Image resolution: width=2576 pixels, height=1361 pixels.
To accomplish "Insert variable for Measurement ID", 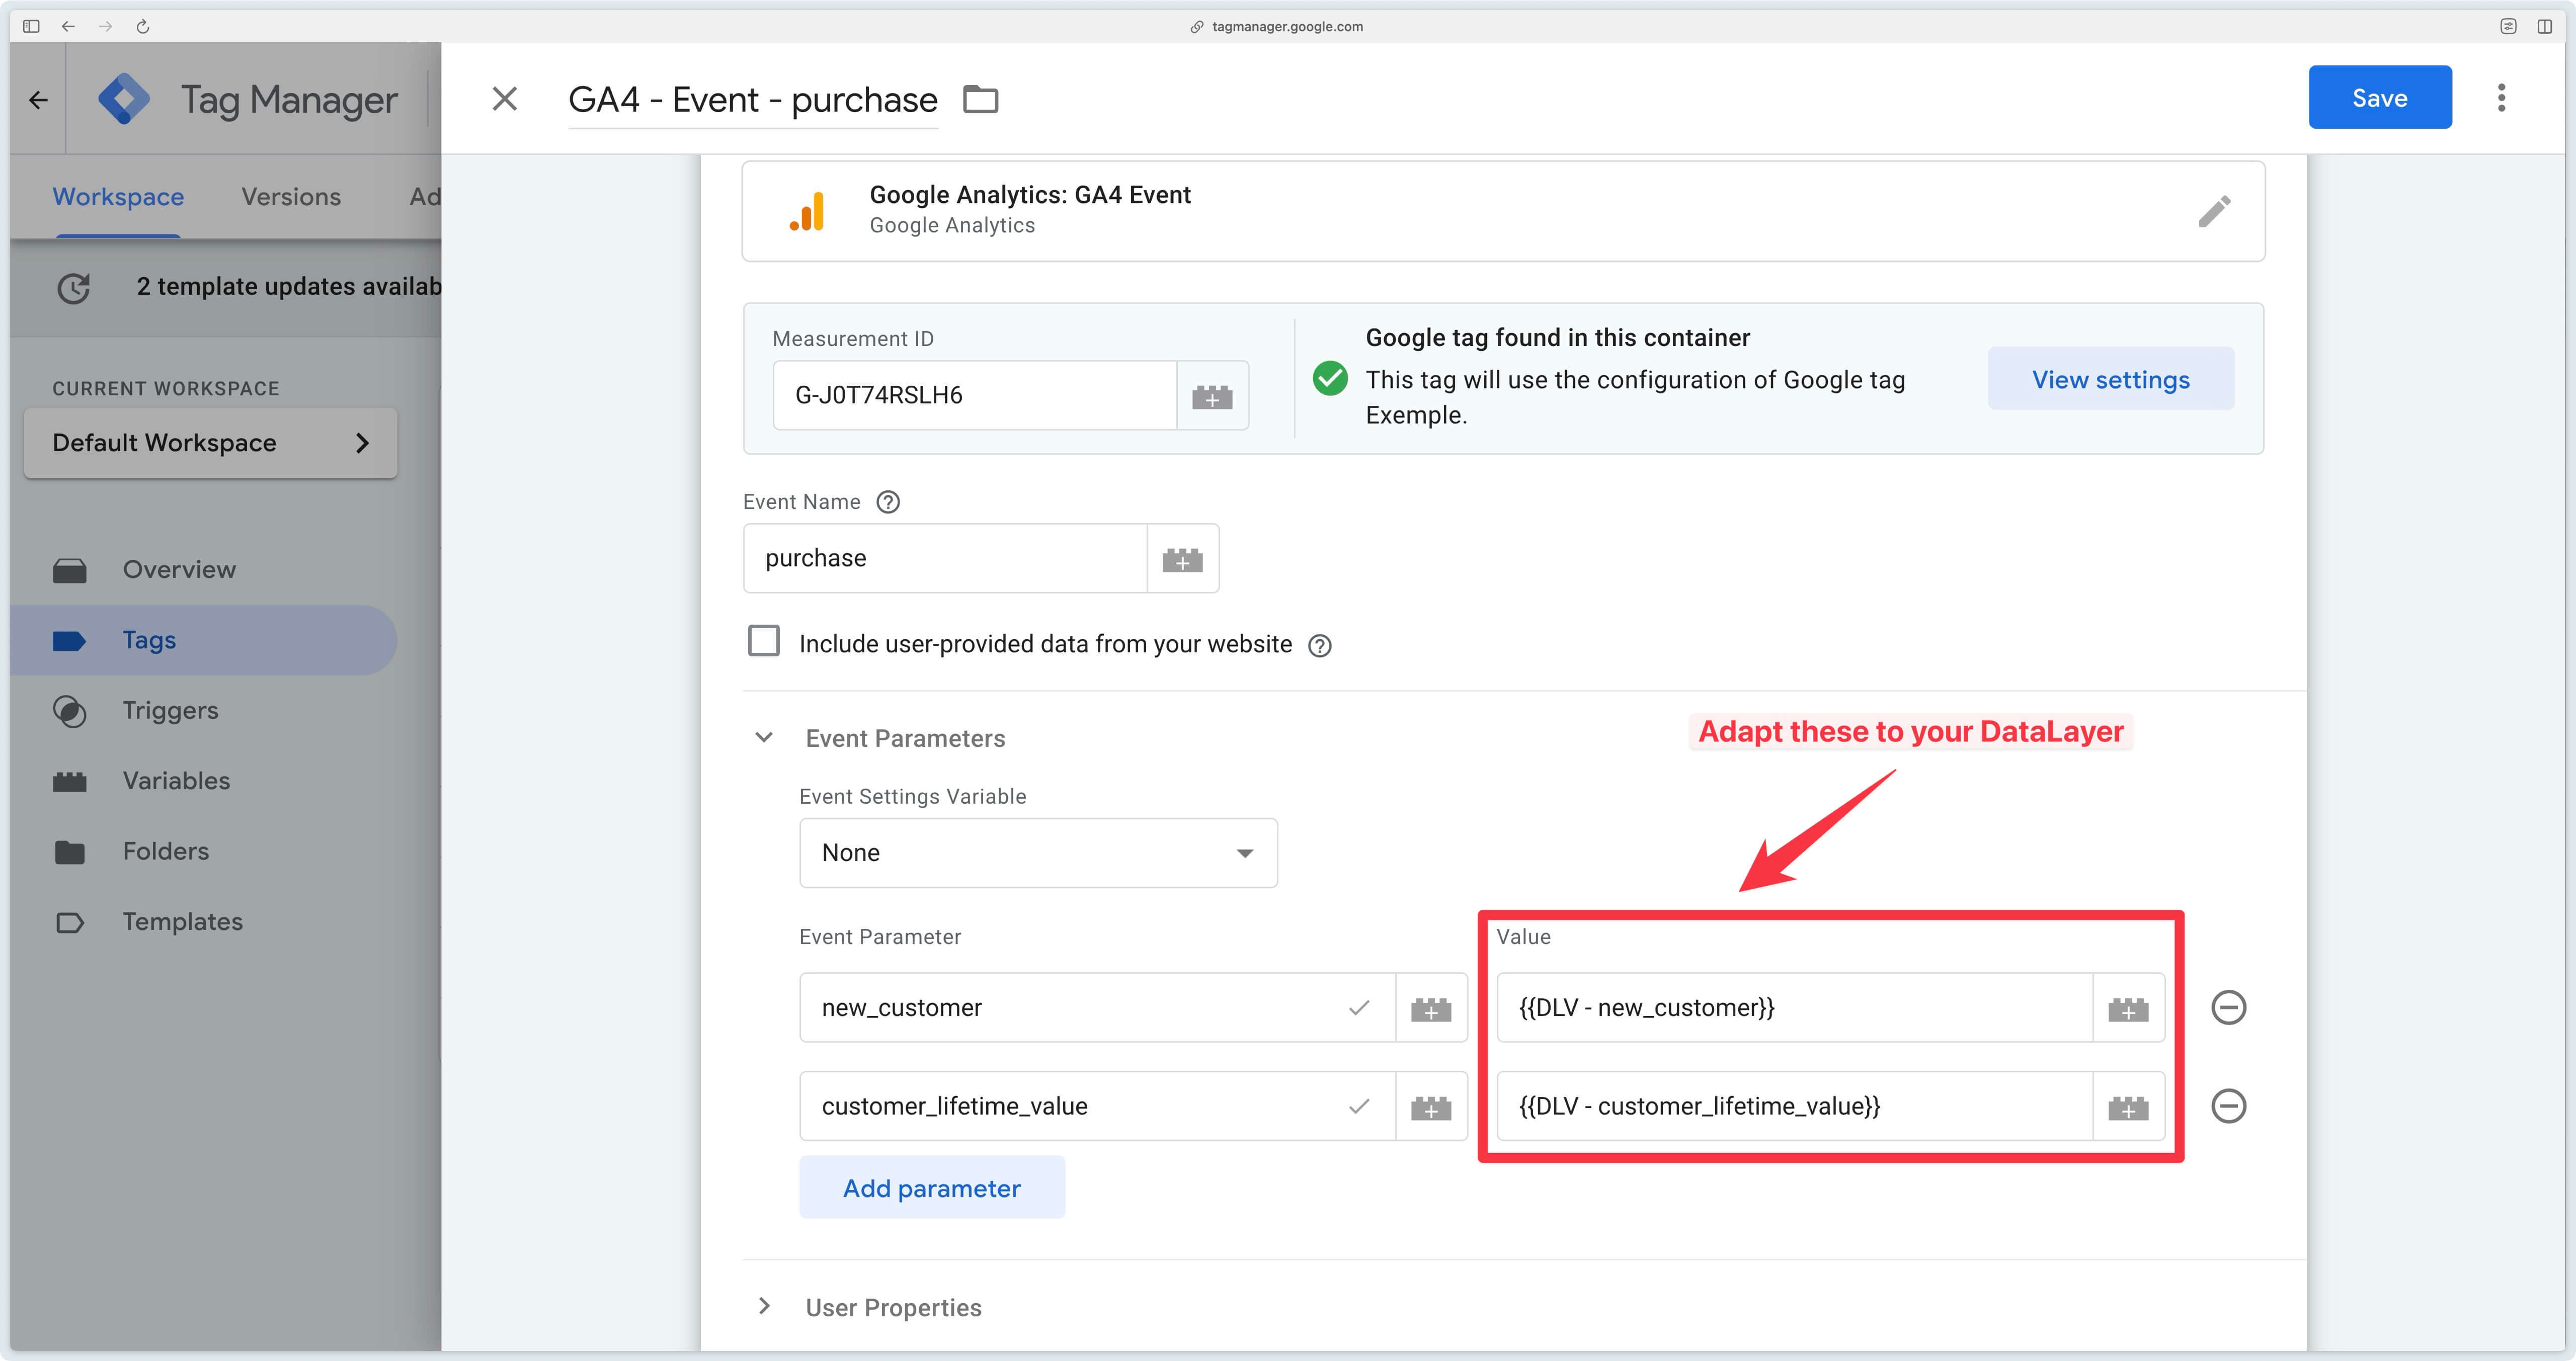I will pos(1212,396).
